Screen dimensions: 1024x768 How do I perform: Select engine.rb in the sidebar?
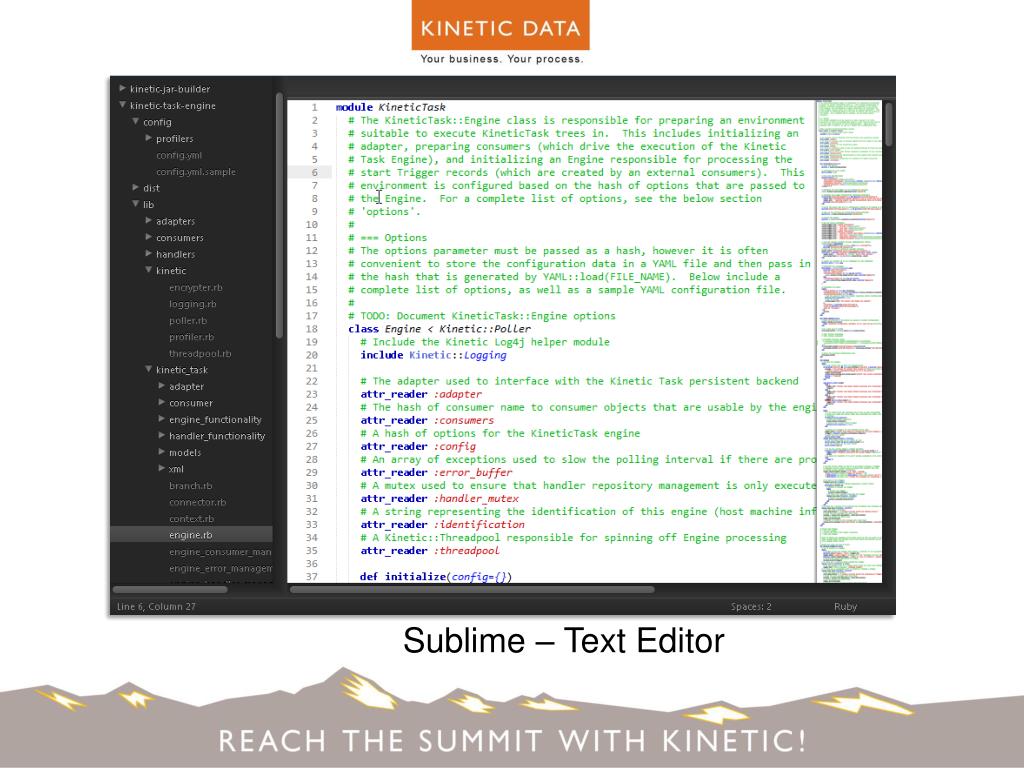pos(191,534)
